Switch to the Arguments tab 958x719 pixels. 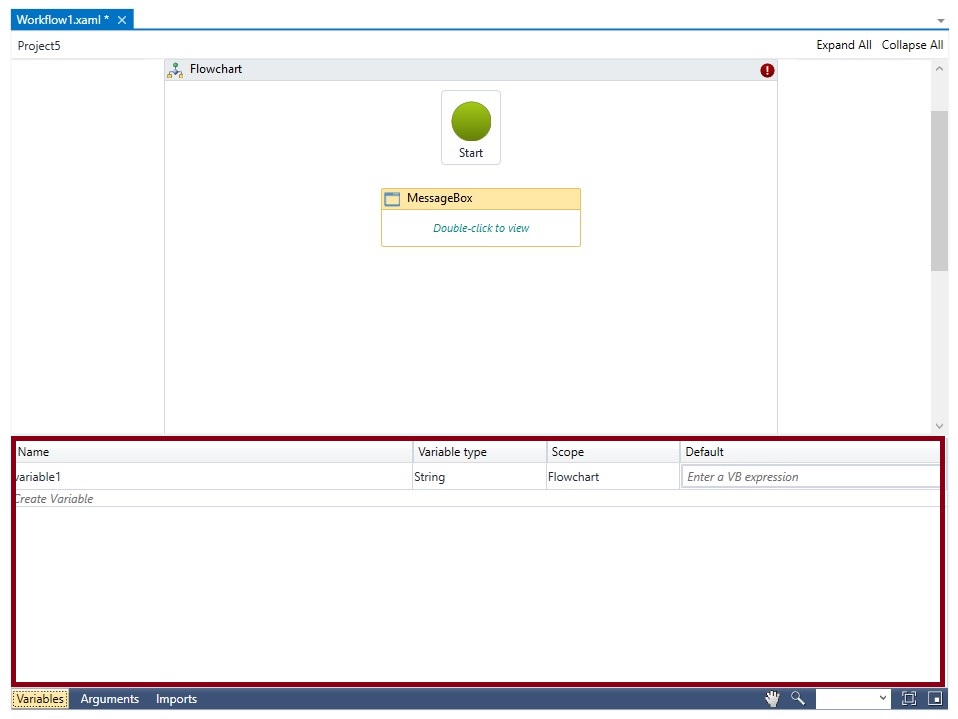coord(110,699)
